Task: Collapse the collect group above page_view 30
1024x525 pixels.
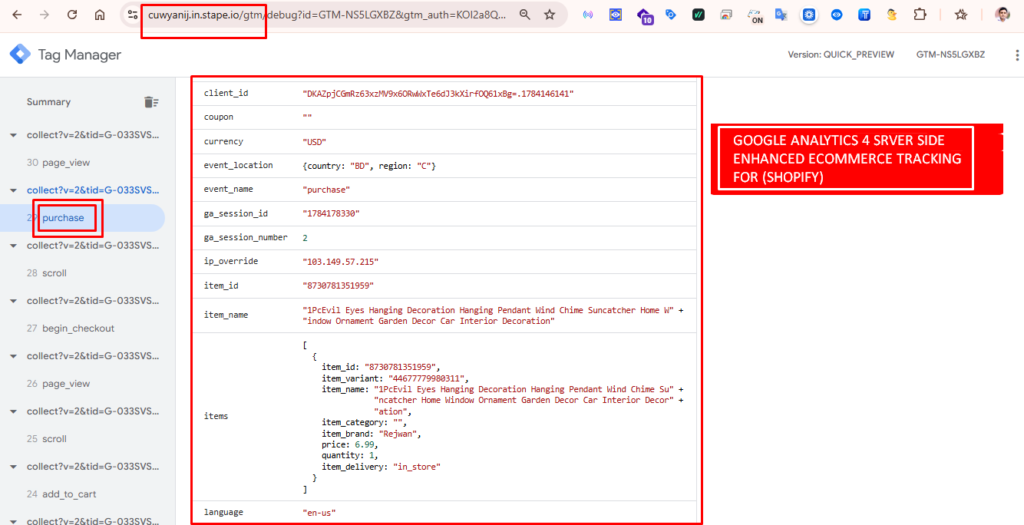Action: coord(13,135)
